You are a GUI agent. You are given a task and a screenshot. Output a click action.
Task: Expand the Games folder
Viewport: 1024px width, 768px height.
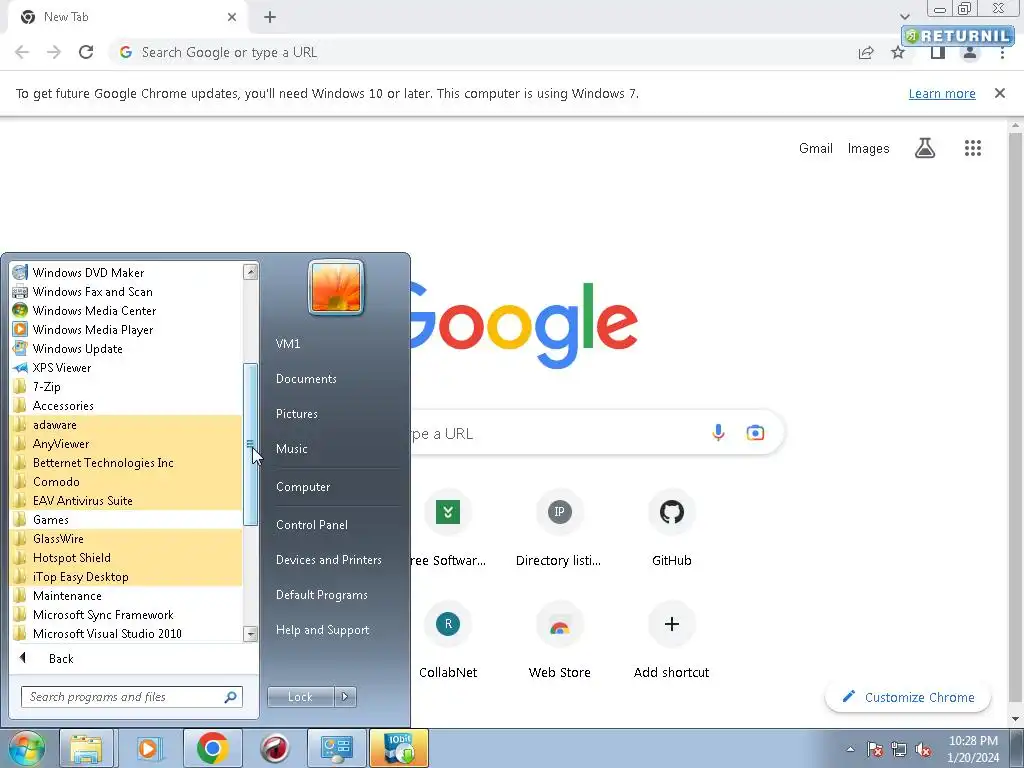point(126,519)
